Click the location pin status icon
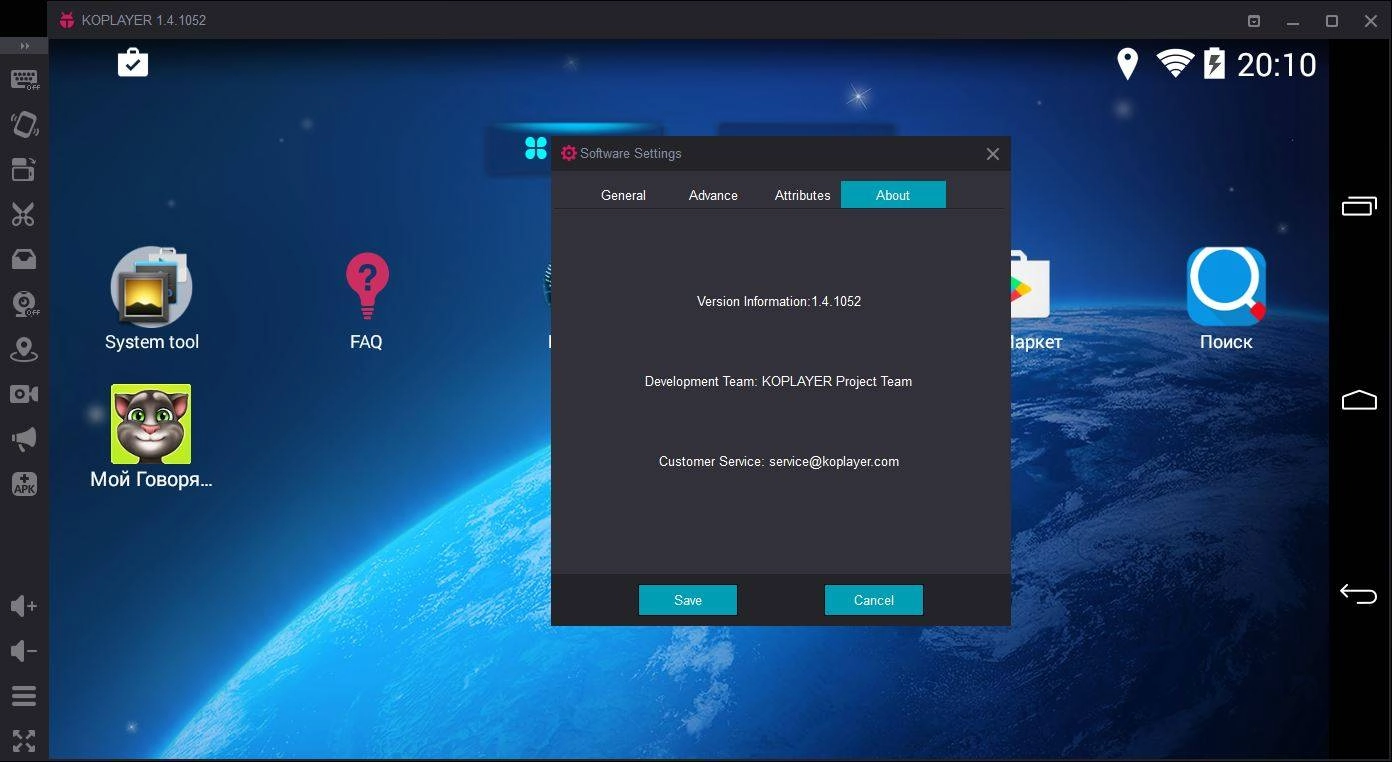The width and height of the screenshot is (1392, 762). [x=1127, y=64]
